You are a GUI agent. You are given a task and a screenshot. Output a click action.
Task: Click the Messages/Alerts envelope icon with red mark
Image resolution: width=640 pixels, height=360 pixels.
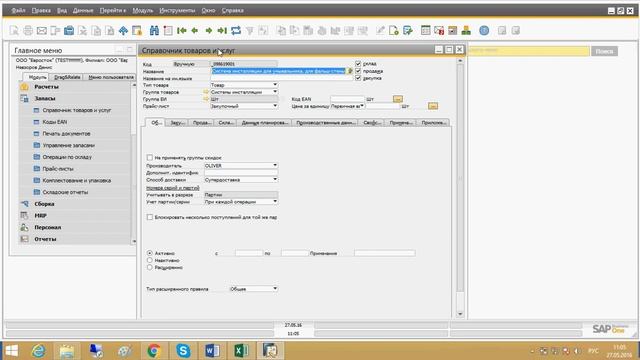click(439, 30)
